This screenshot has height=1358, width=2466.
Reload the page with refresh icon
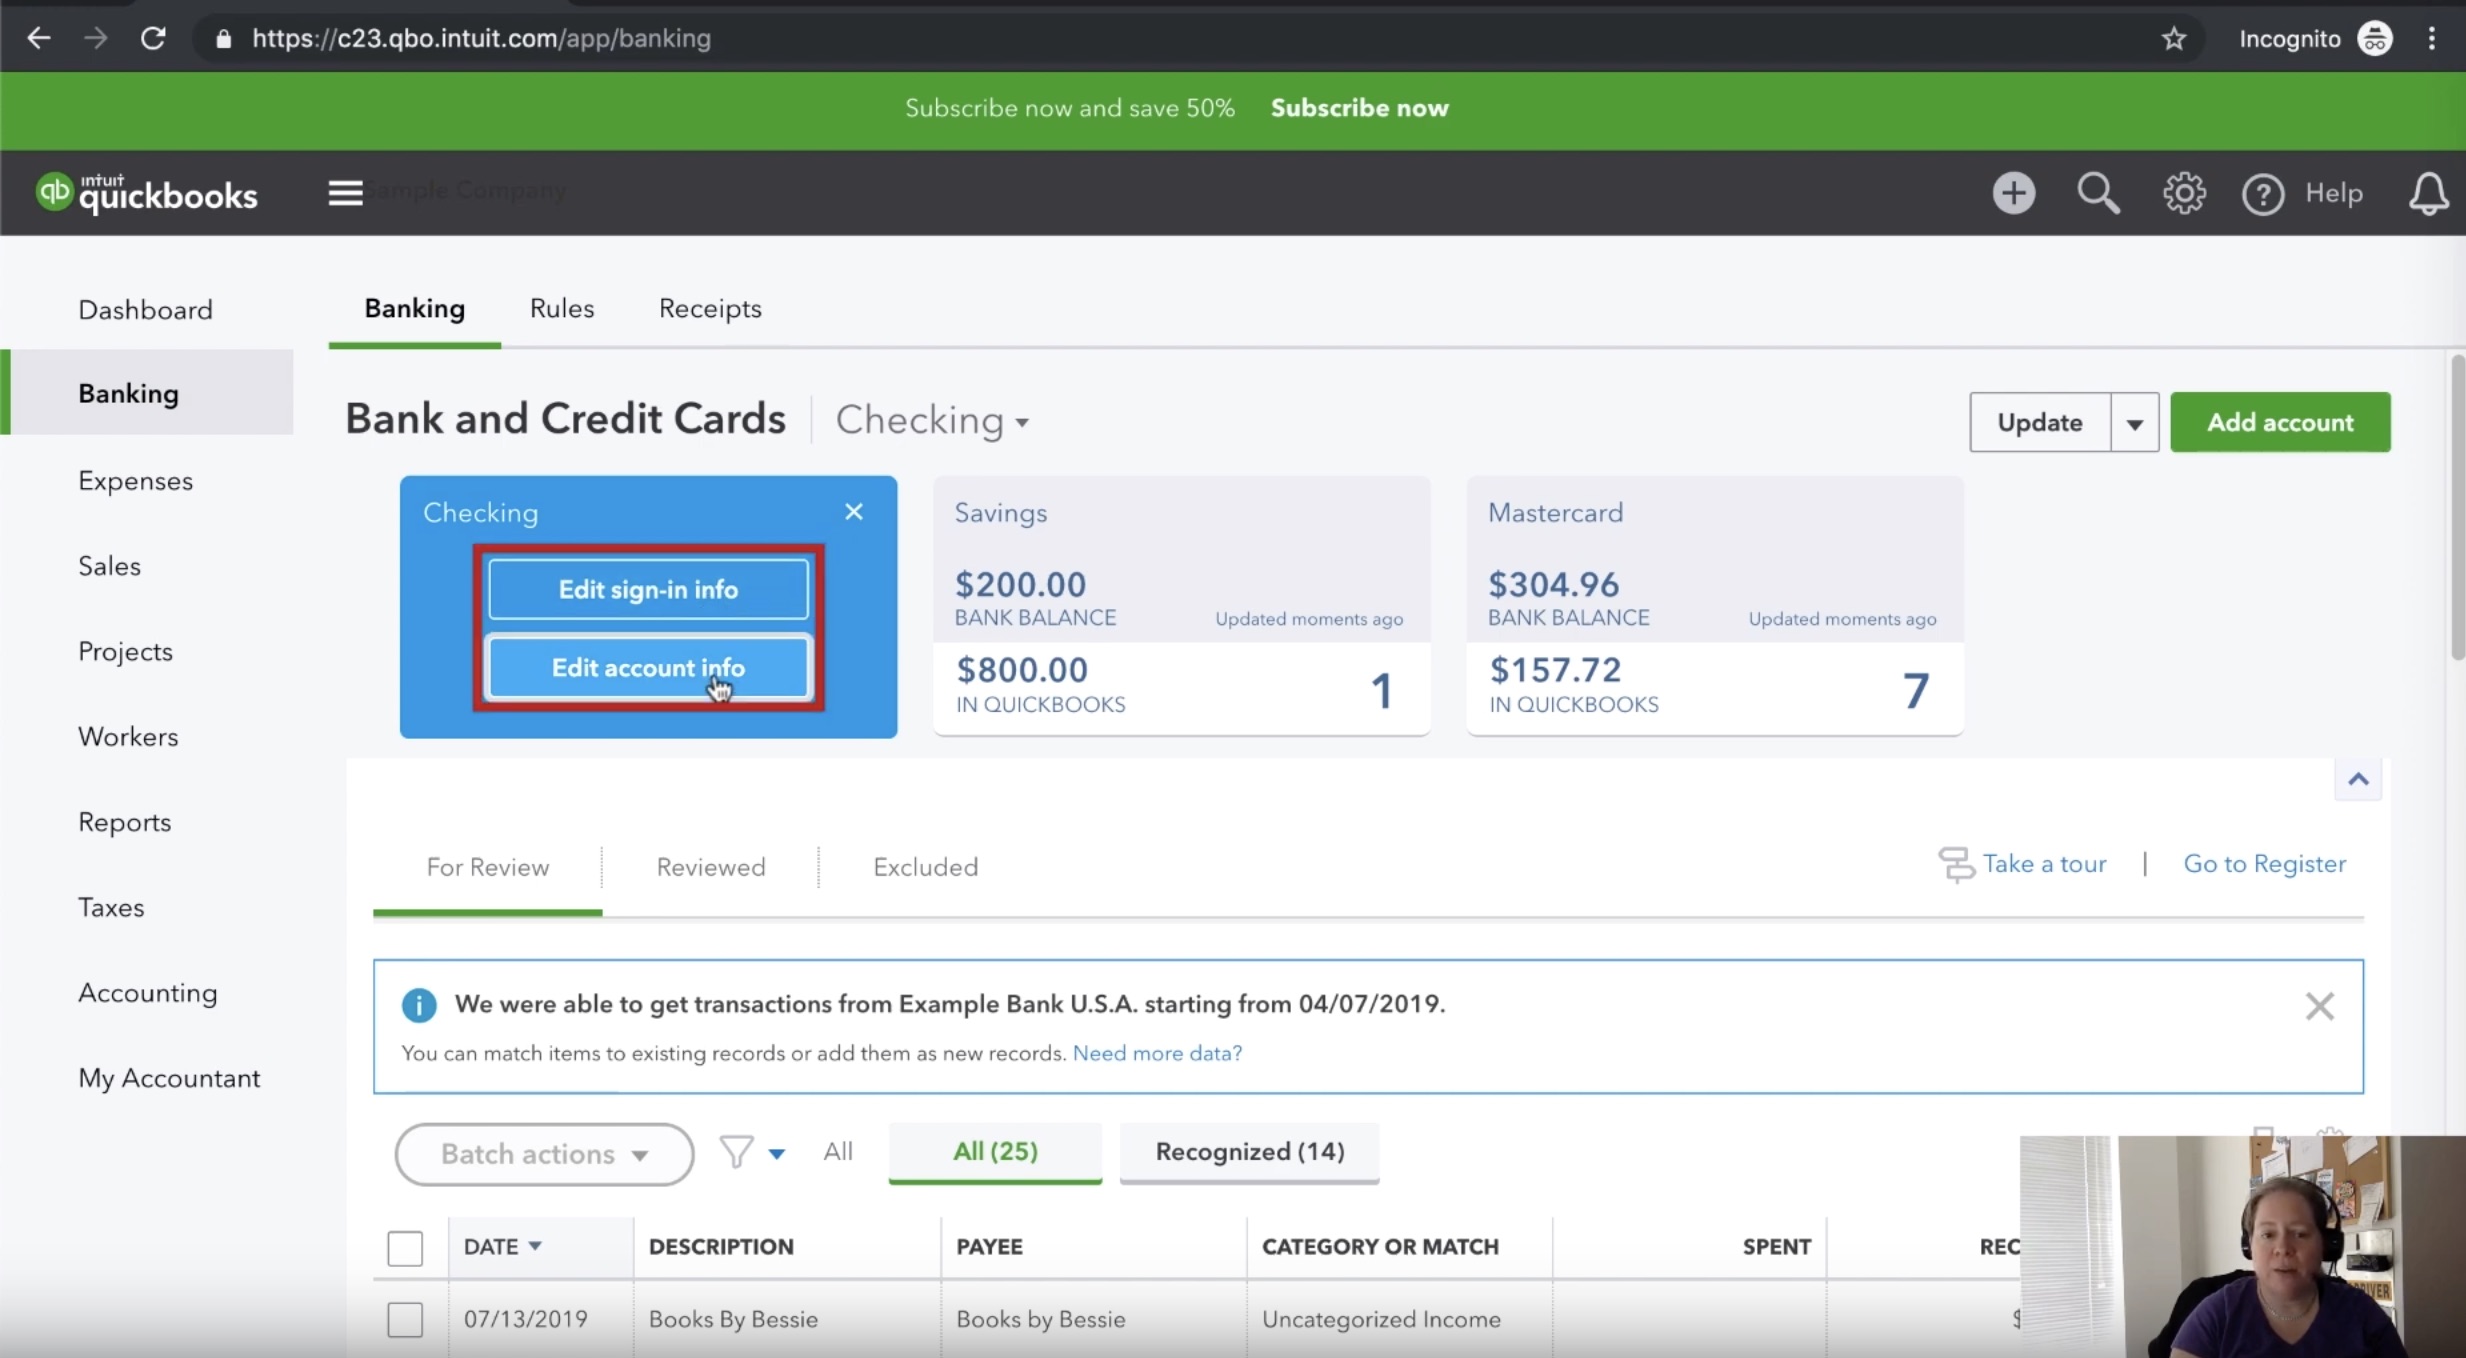point(153,38)
